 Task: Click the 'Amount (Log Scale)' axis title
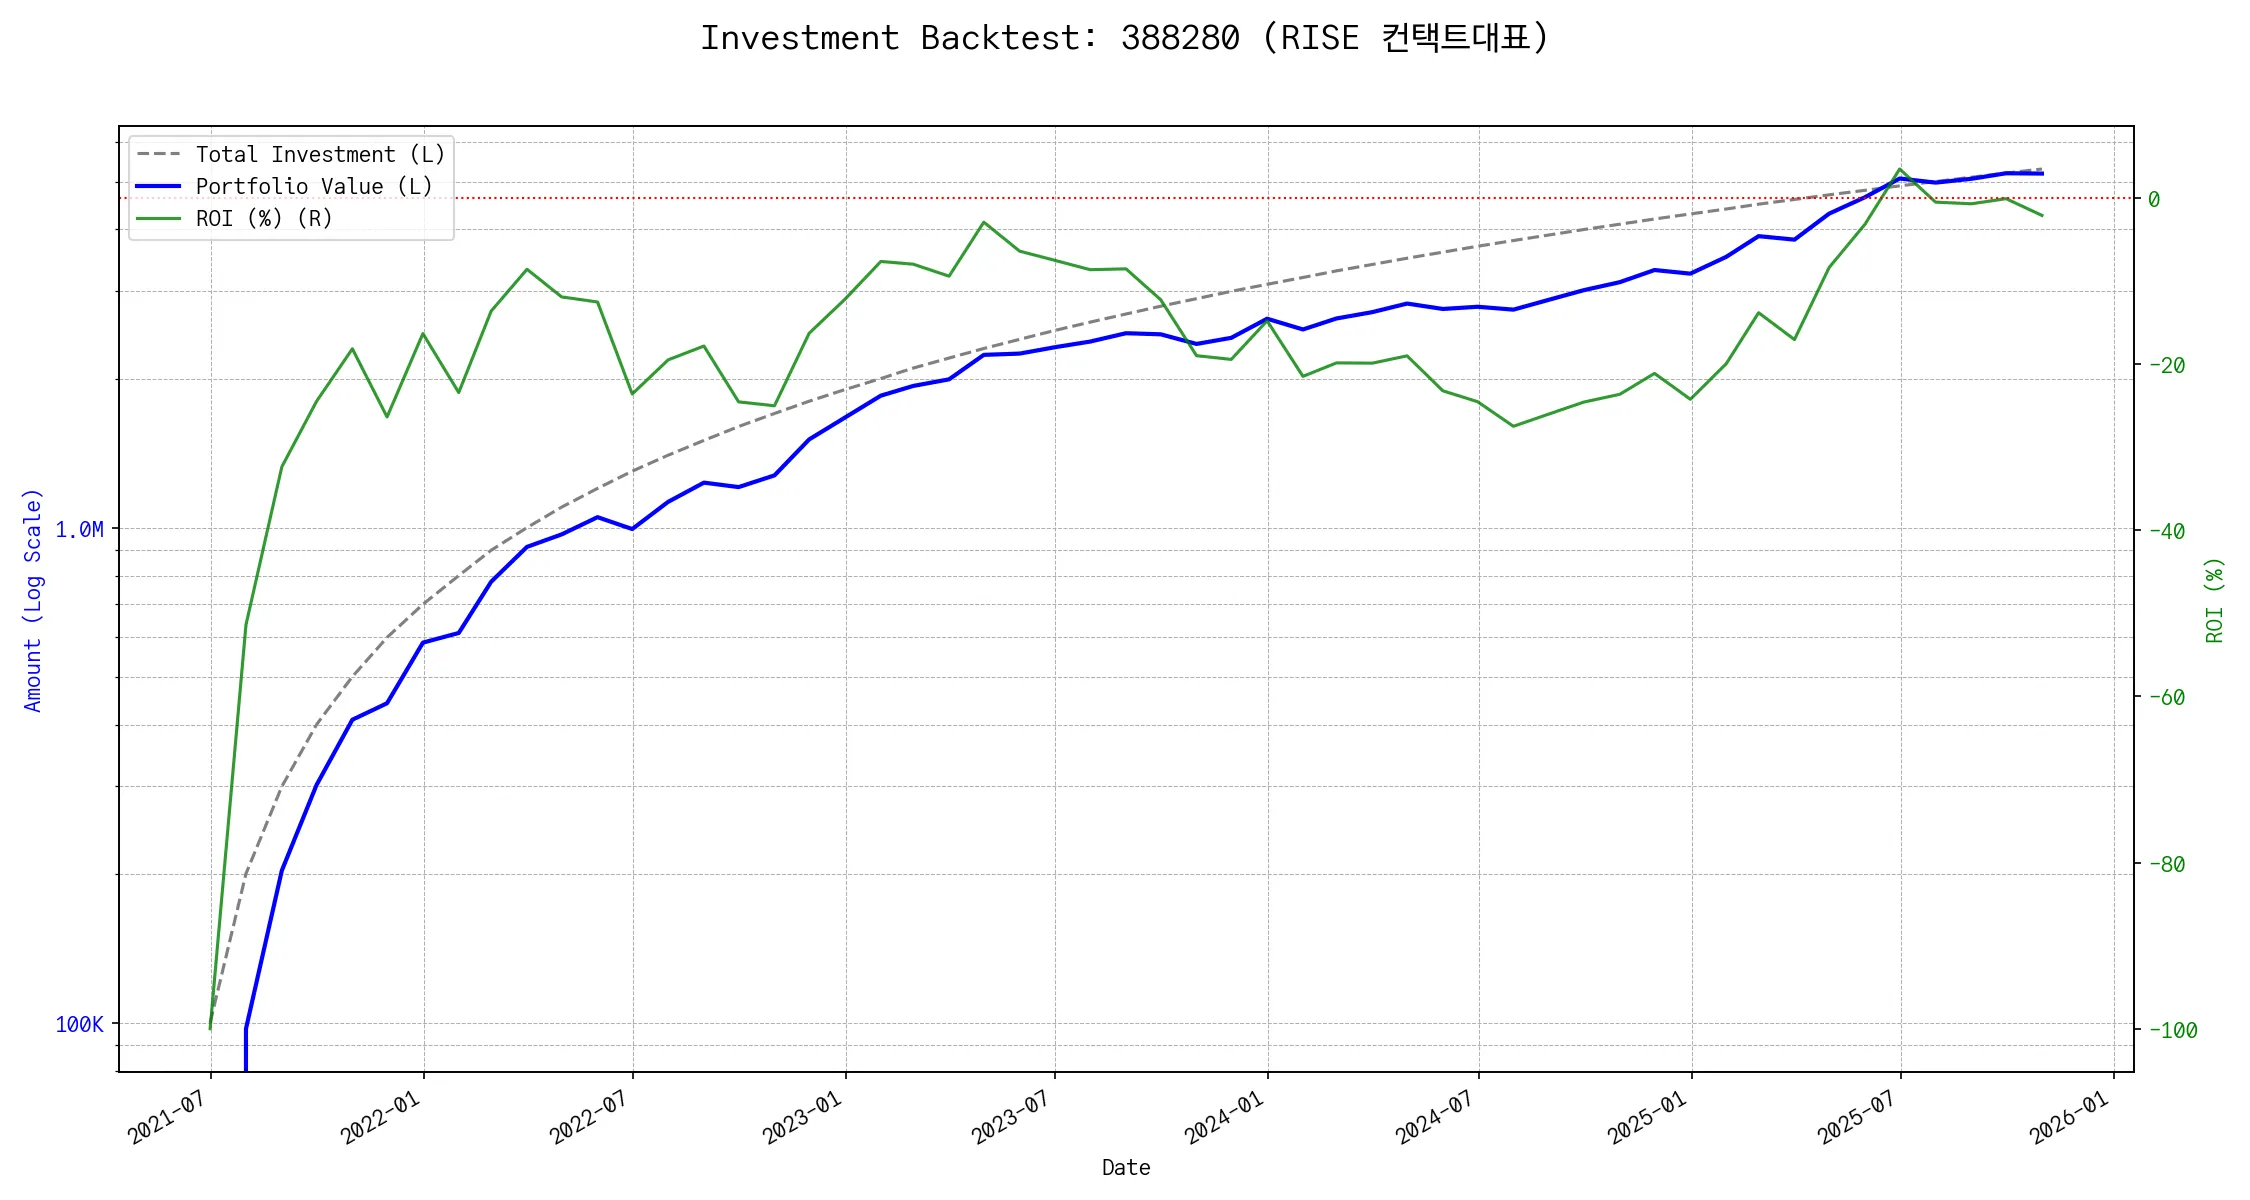[x=33, y=600]
